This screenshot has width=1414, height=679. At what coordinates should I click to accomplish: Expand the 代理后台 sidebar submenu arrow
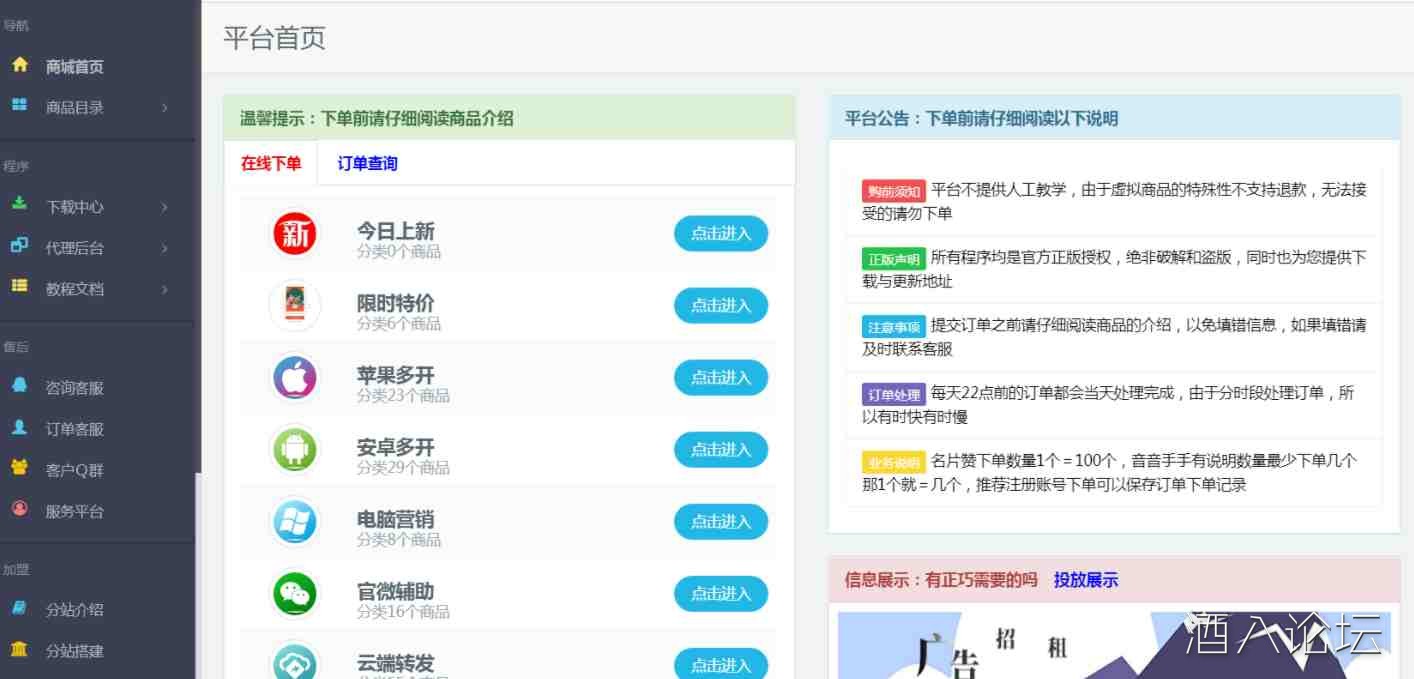[165, 248]
